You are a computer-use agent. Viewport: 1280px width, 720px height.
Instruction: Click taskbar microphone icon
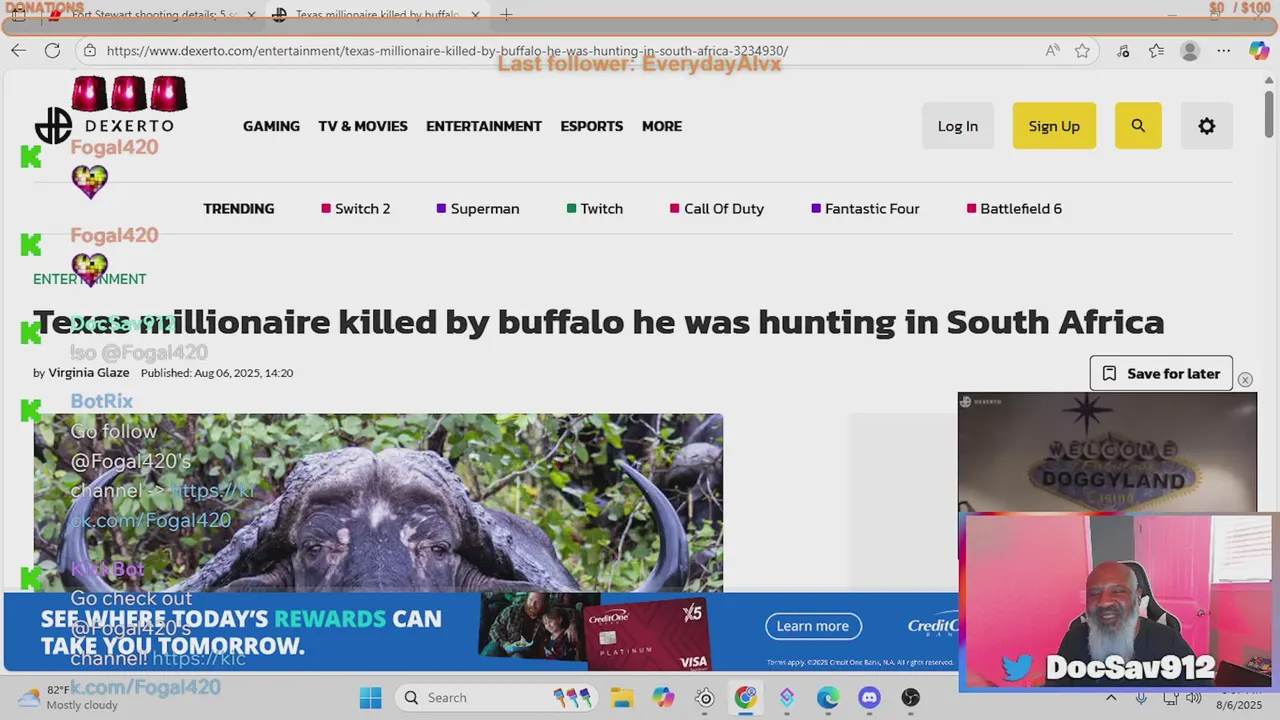1141,698
